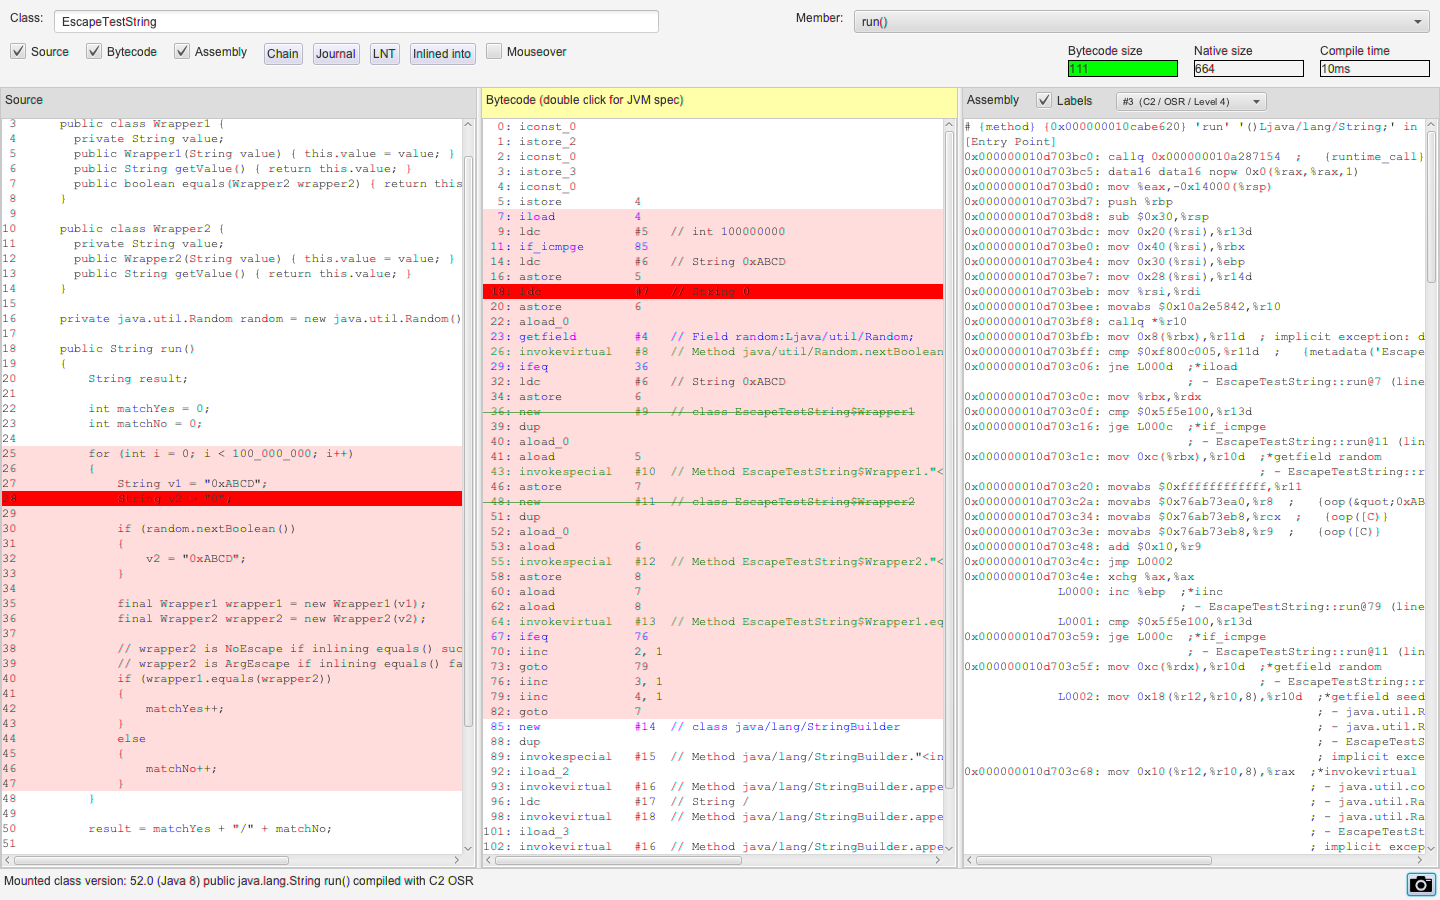Viewport: 1440px width, 900px height.
Task: Open the Chain view
Action: tap(283, 54)
